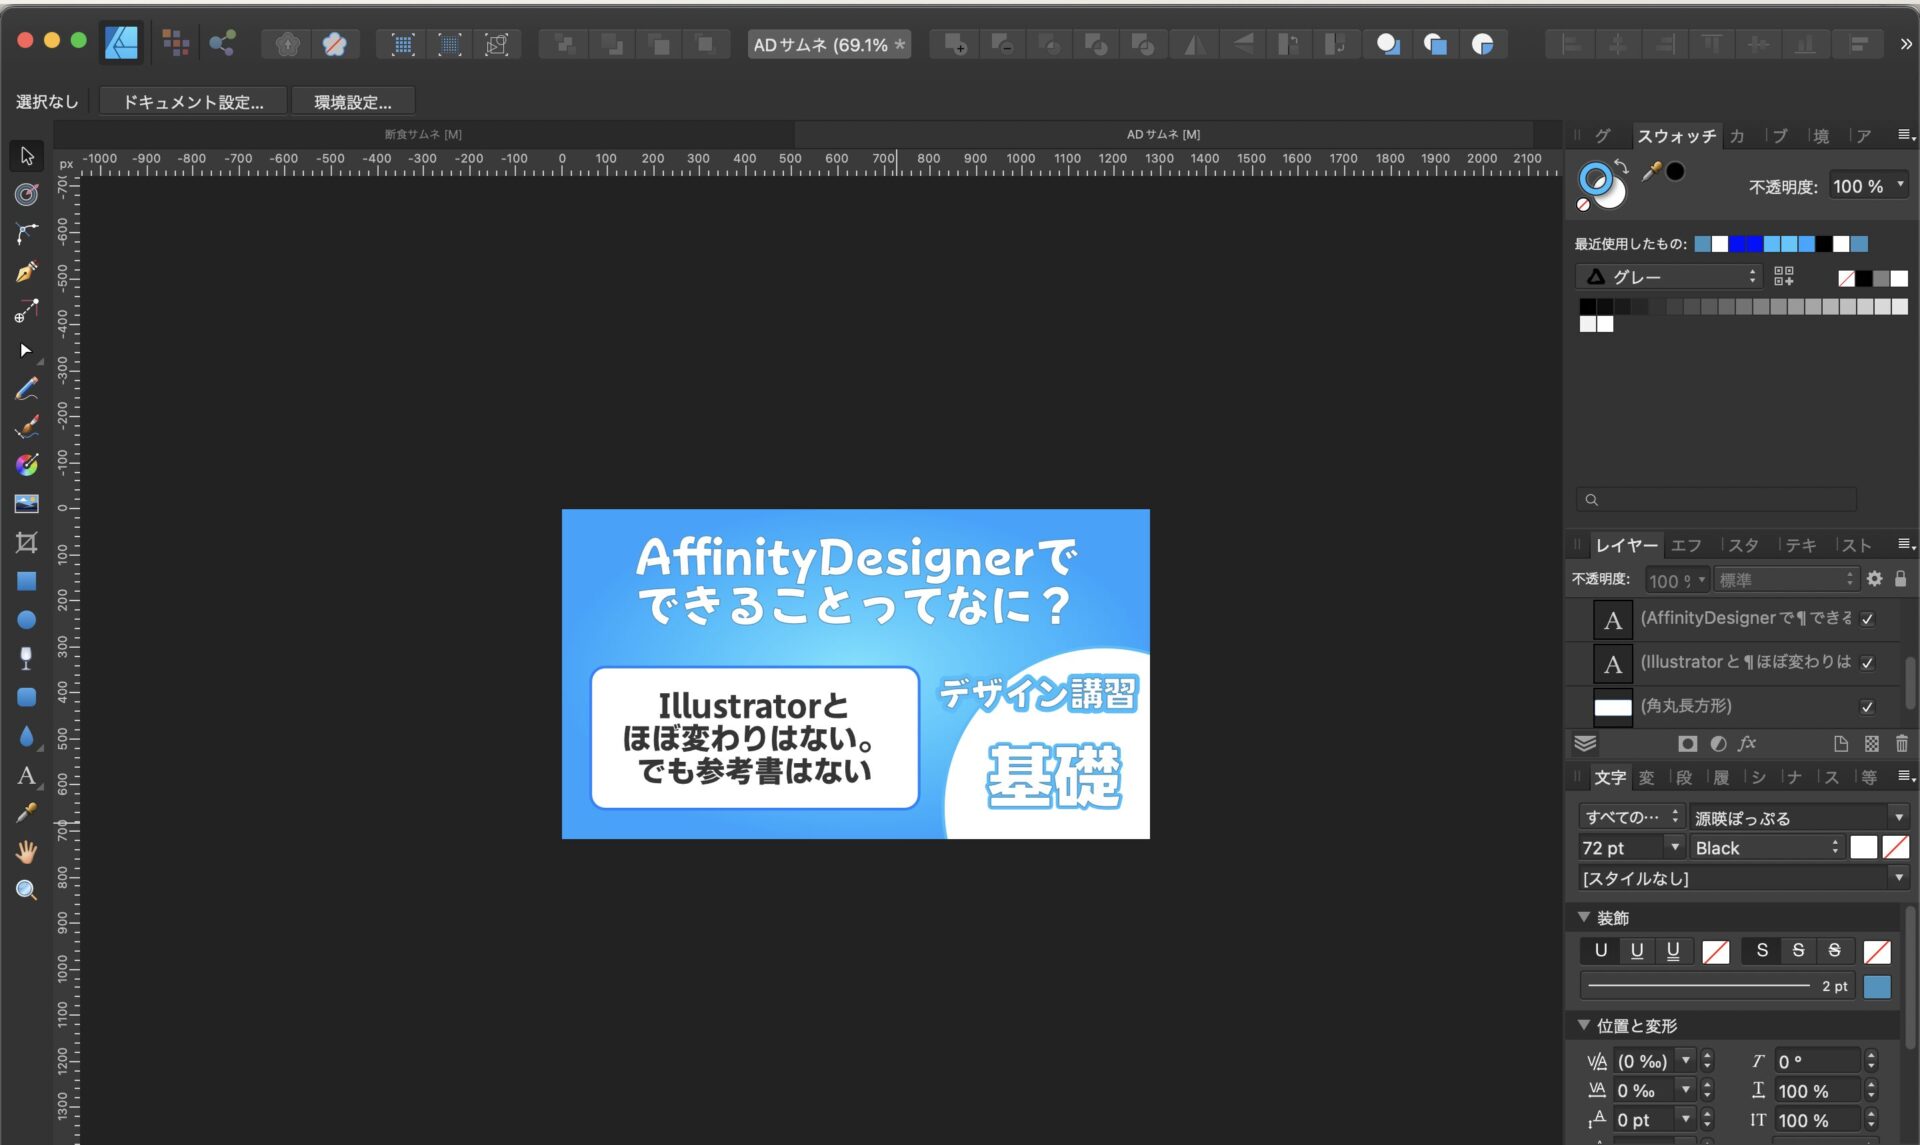Select the Move tool arrow
The width and height of the screenshot is (1920, 1145).
coord(27,155)
